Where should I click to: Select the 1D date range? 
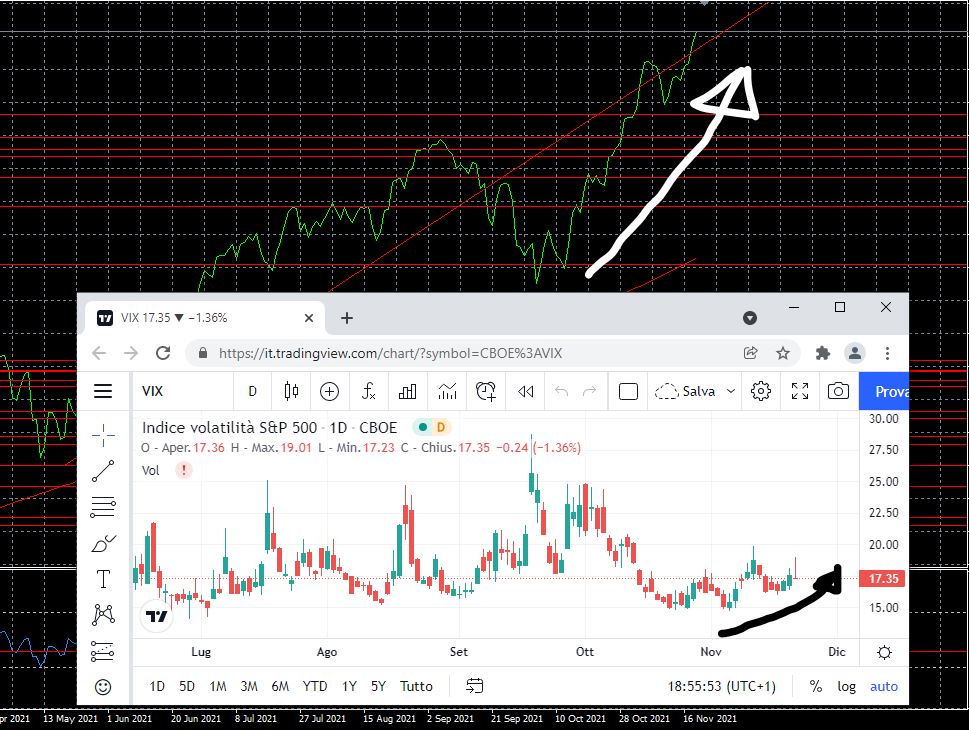(x=157, y=686)
